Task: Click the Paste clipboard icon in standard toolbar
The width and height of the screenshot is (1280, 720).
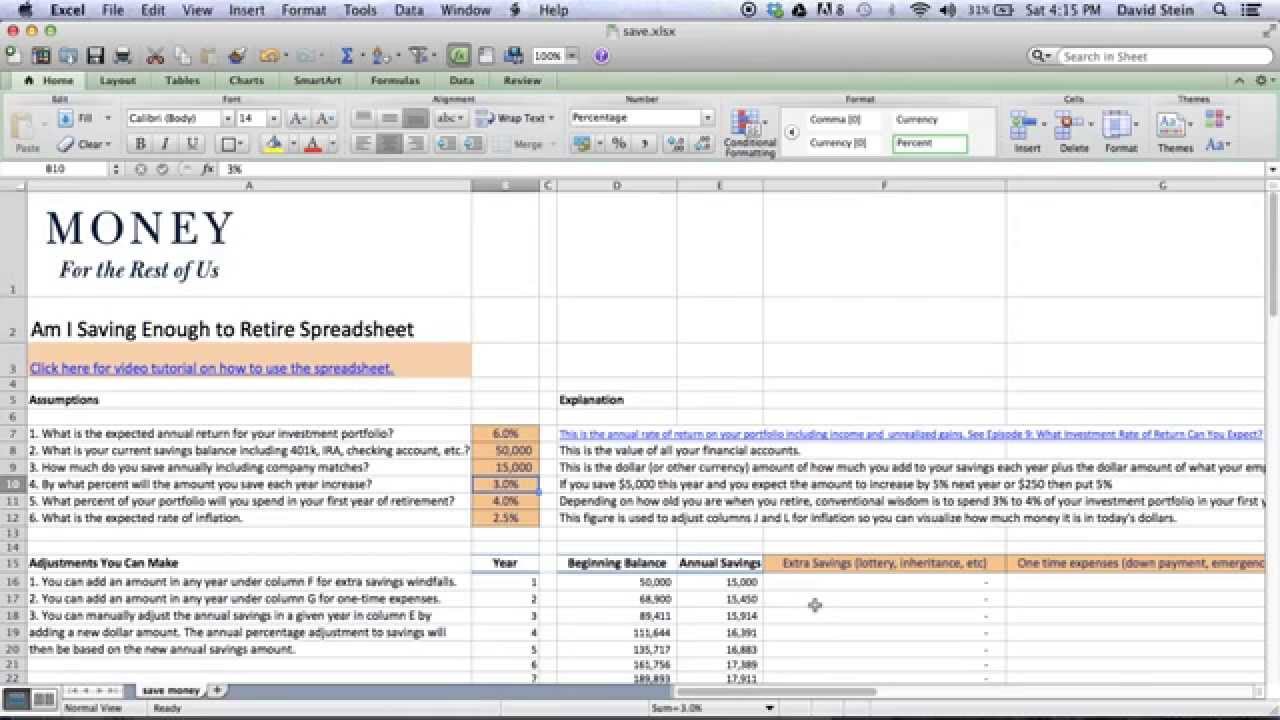Action: 209,56
